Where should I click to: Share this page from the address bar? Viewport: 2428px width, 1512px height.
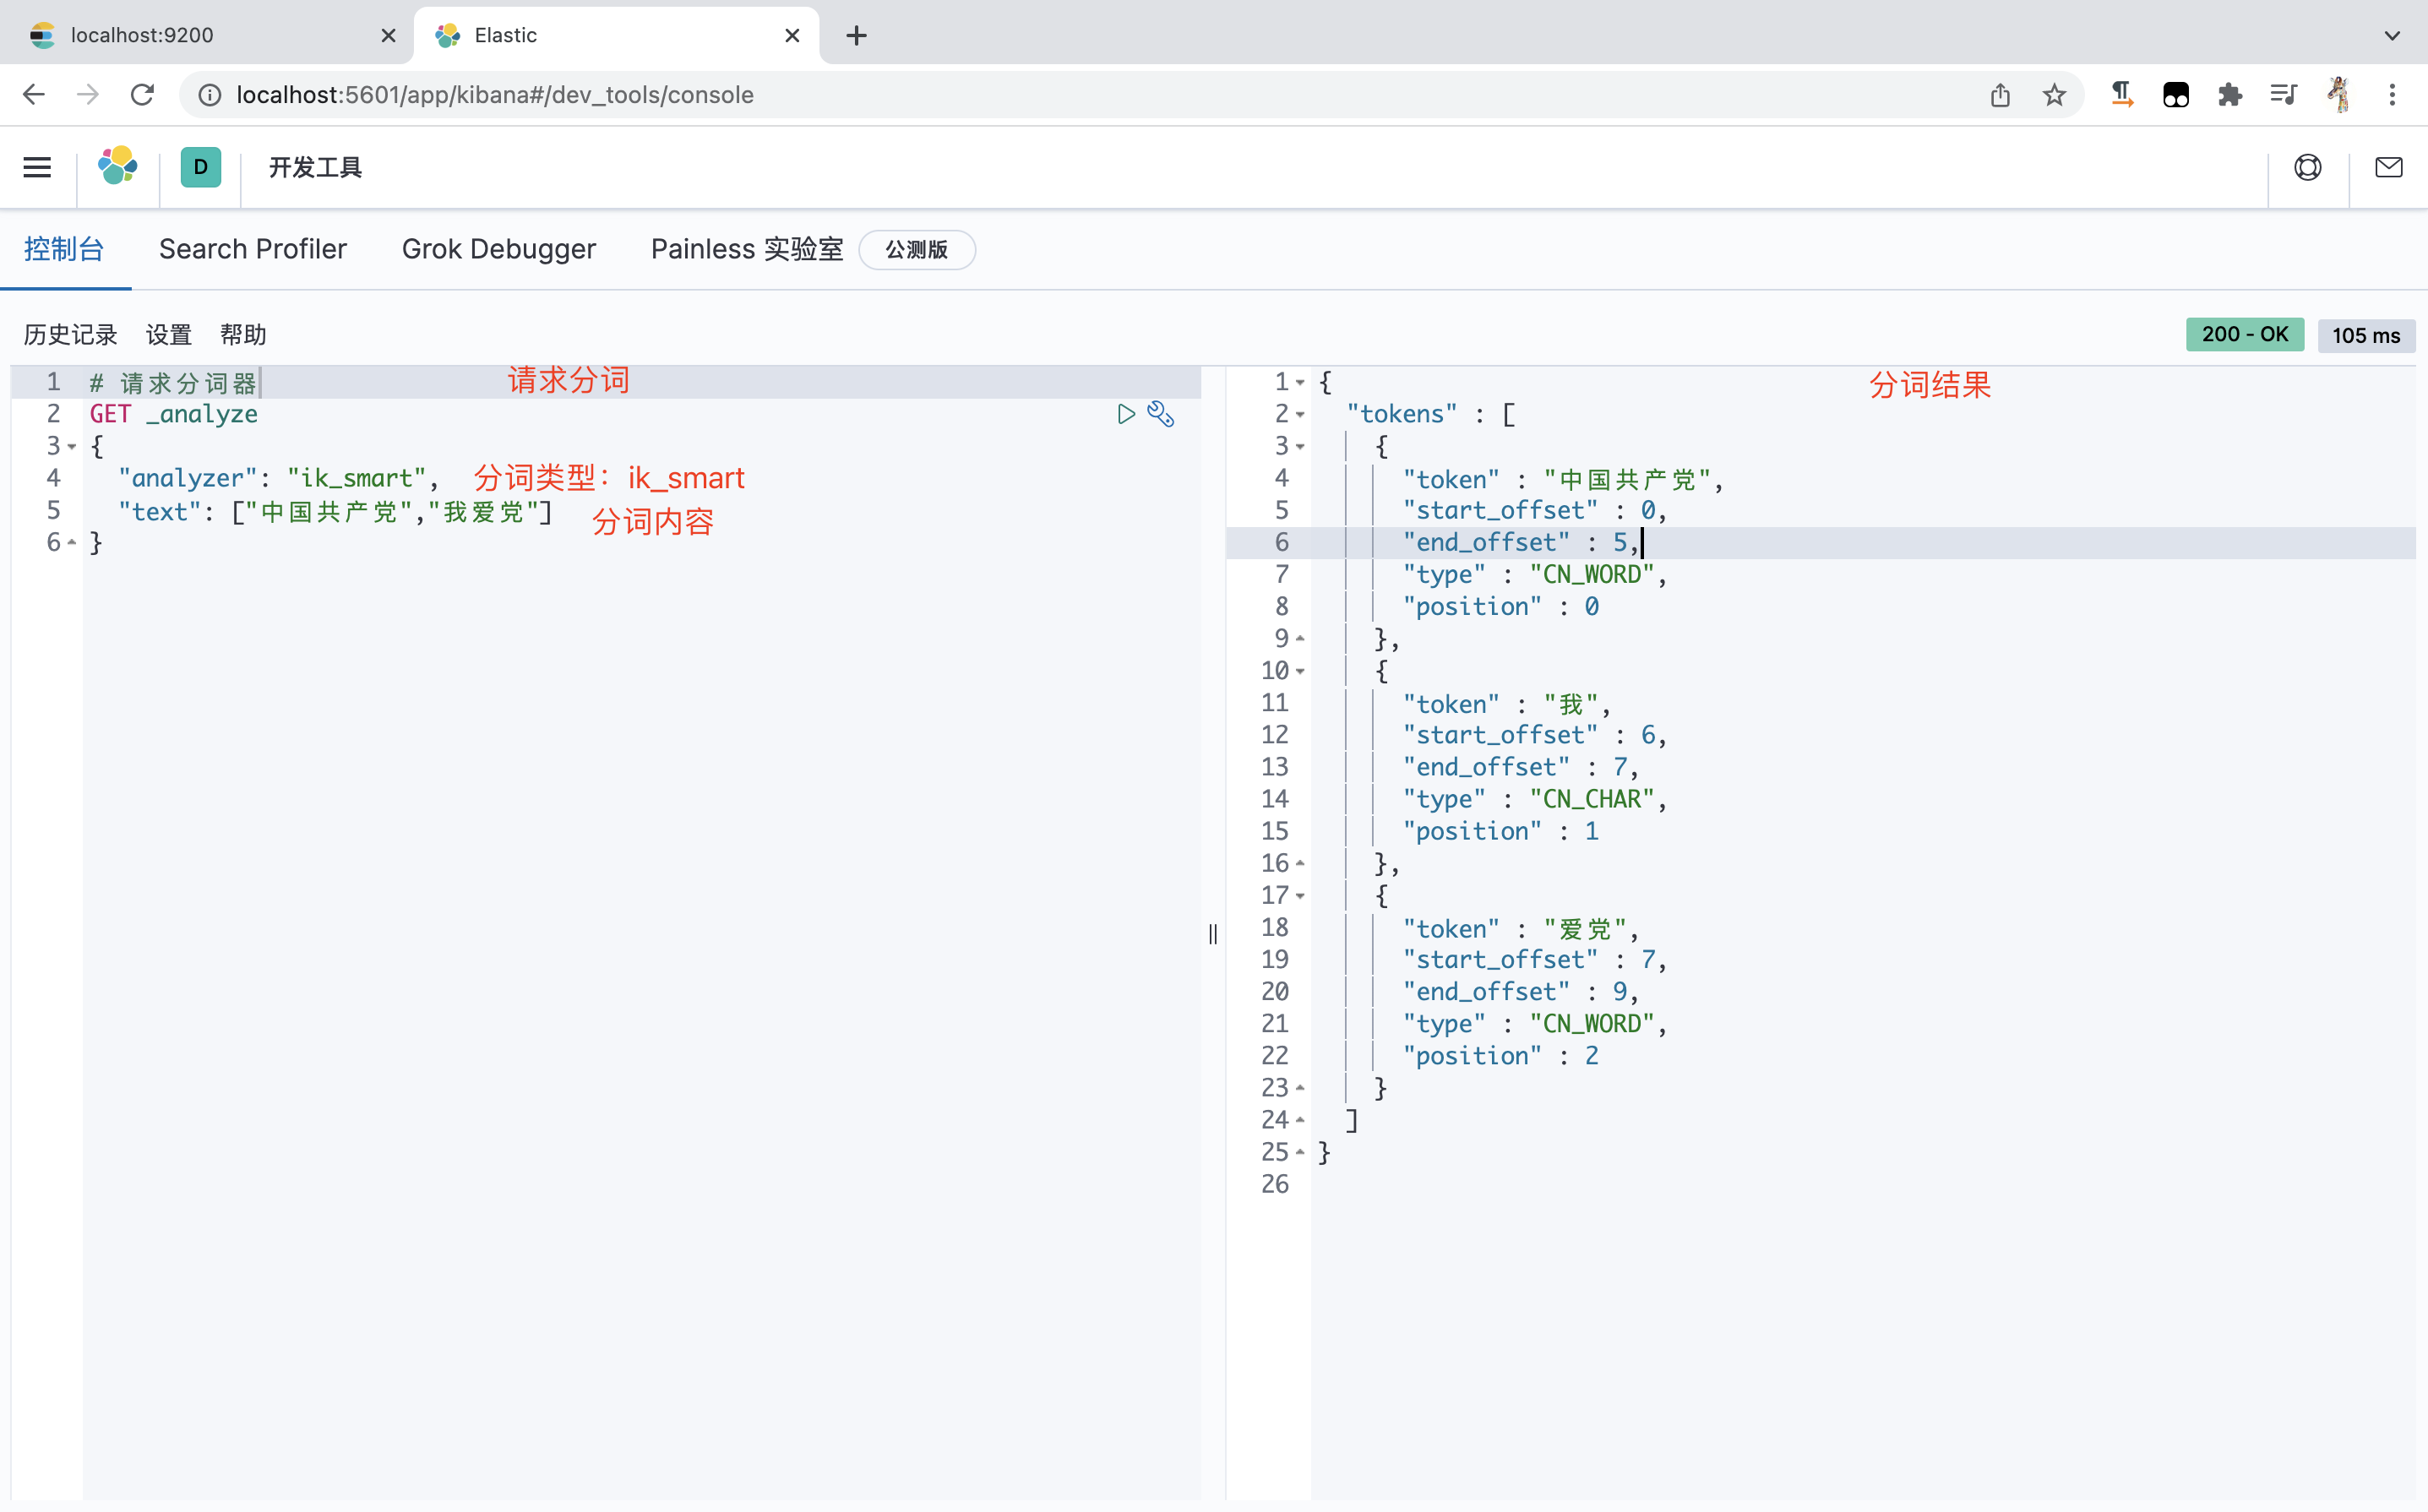2000,94
